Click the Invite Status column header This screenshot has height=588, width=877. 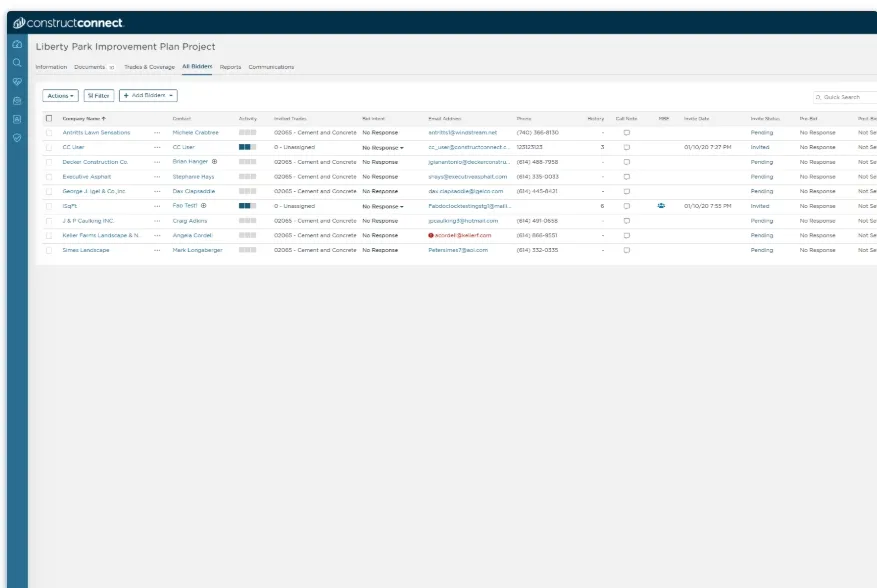(x=765, y=119)
